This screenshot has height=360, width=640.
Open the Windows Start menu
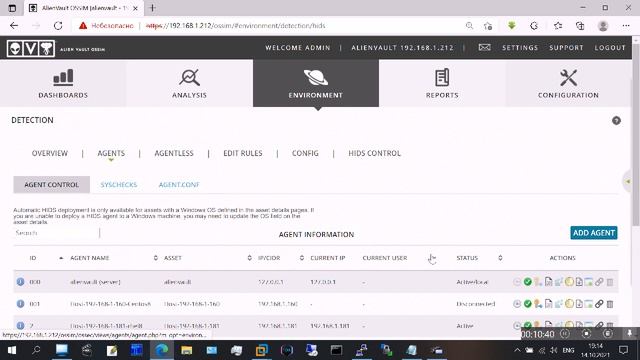(11, 350)
